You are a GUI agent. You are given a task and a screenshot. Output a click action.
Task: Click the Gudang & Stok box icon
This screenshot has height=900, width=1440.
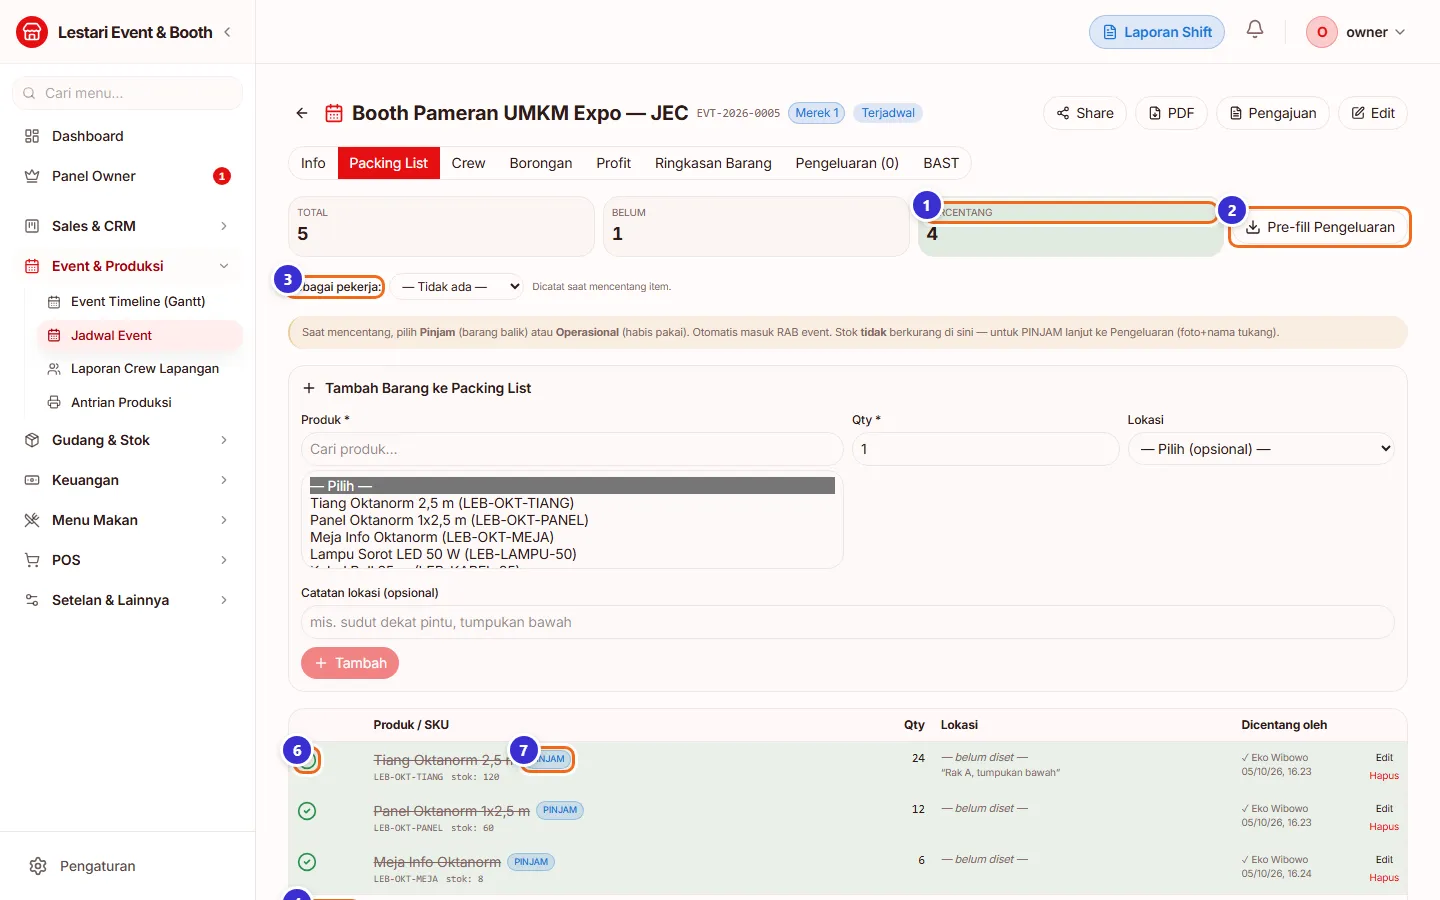(x=32, y=440)
